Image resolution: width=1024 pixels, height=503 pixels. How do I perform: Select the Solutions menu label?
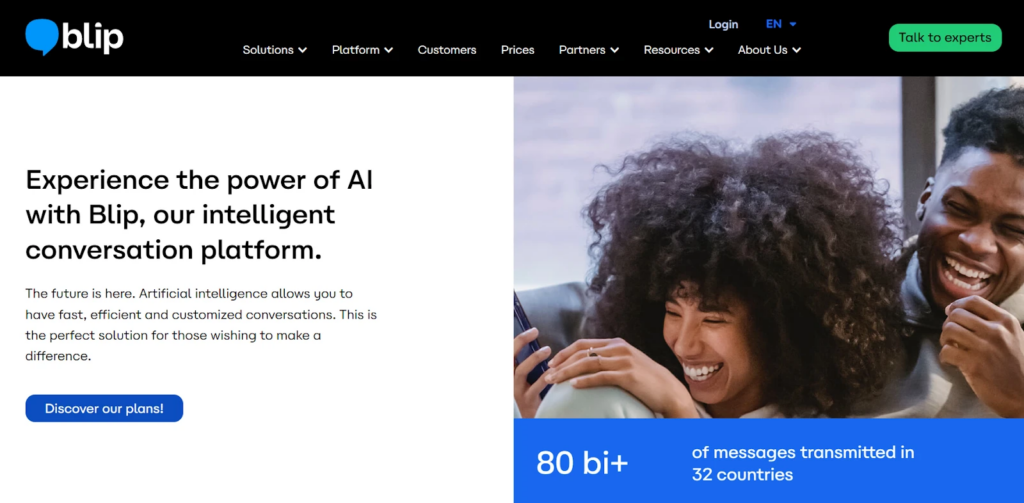tap(268, 50)
